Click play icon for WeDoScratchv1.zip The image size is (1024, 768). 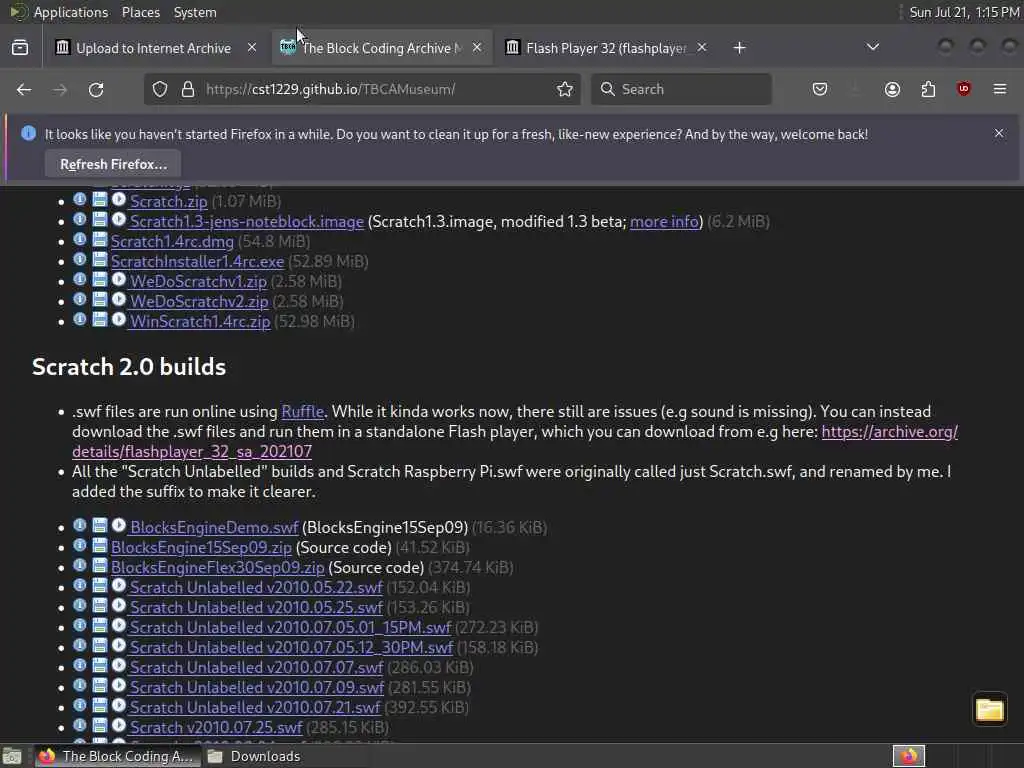pyautogui.click(x=119, y=280)
